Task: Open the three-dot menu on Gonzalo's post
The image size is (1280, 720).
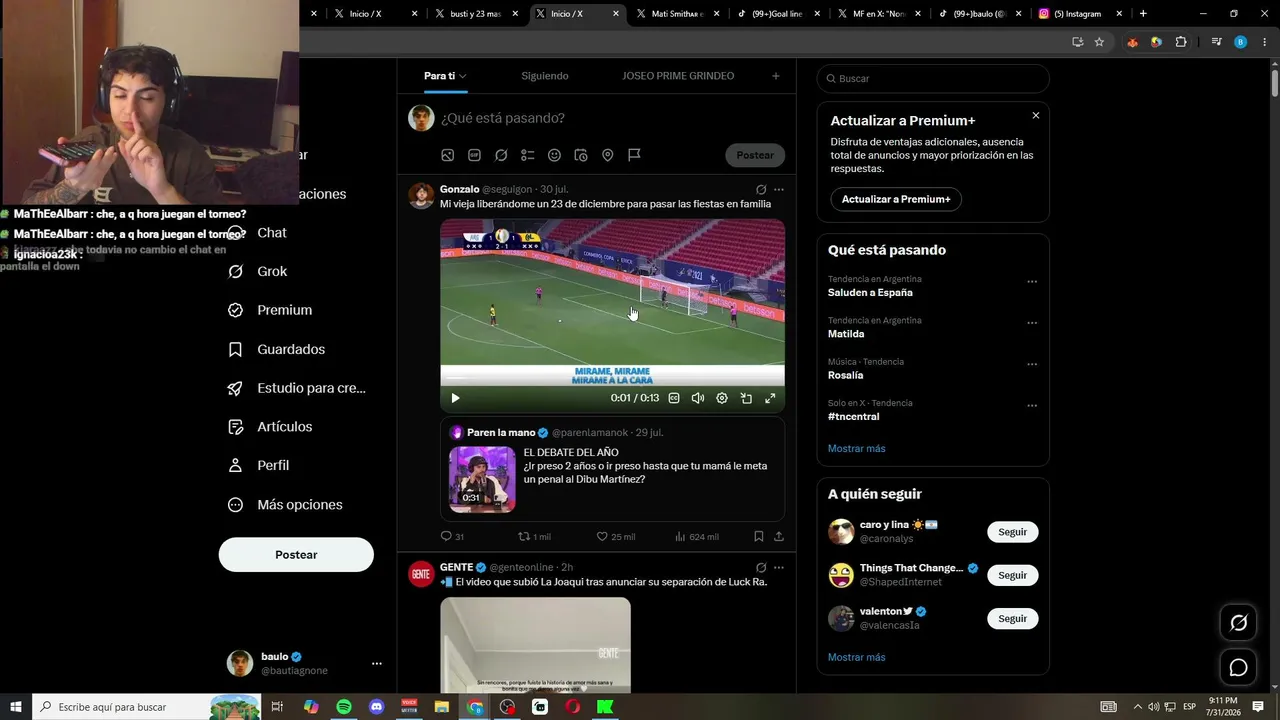Action: coord(779,189)
